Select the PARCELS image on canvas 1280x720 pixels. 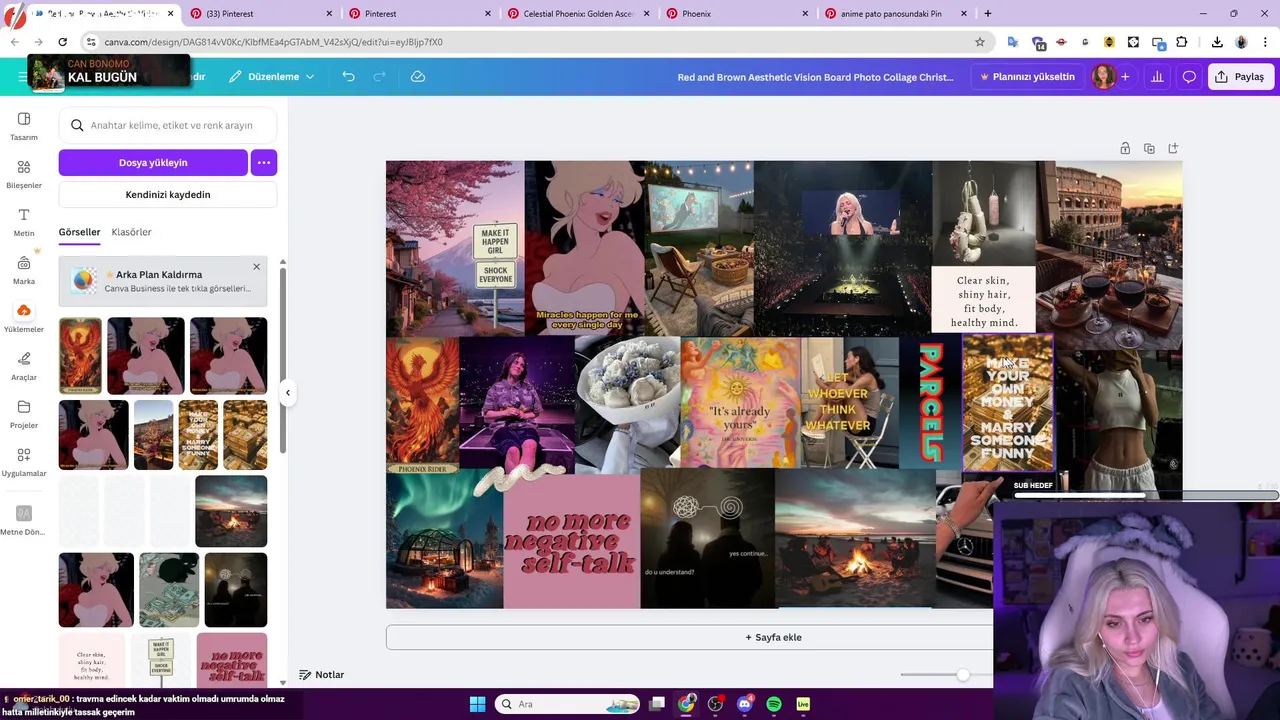coord(930,403)
